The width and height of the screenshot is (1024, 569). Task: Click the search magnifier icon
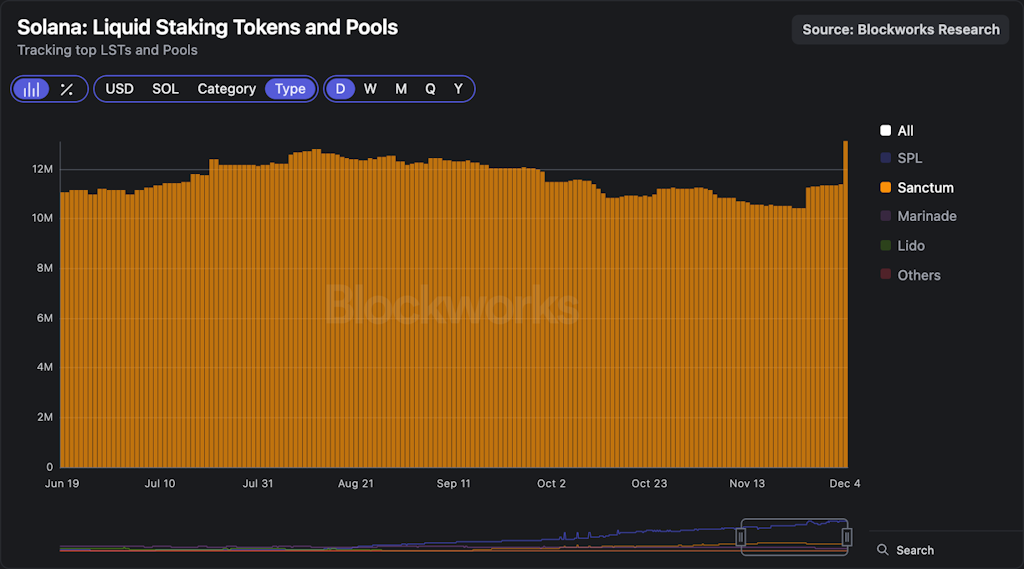point(882,550)
